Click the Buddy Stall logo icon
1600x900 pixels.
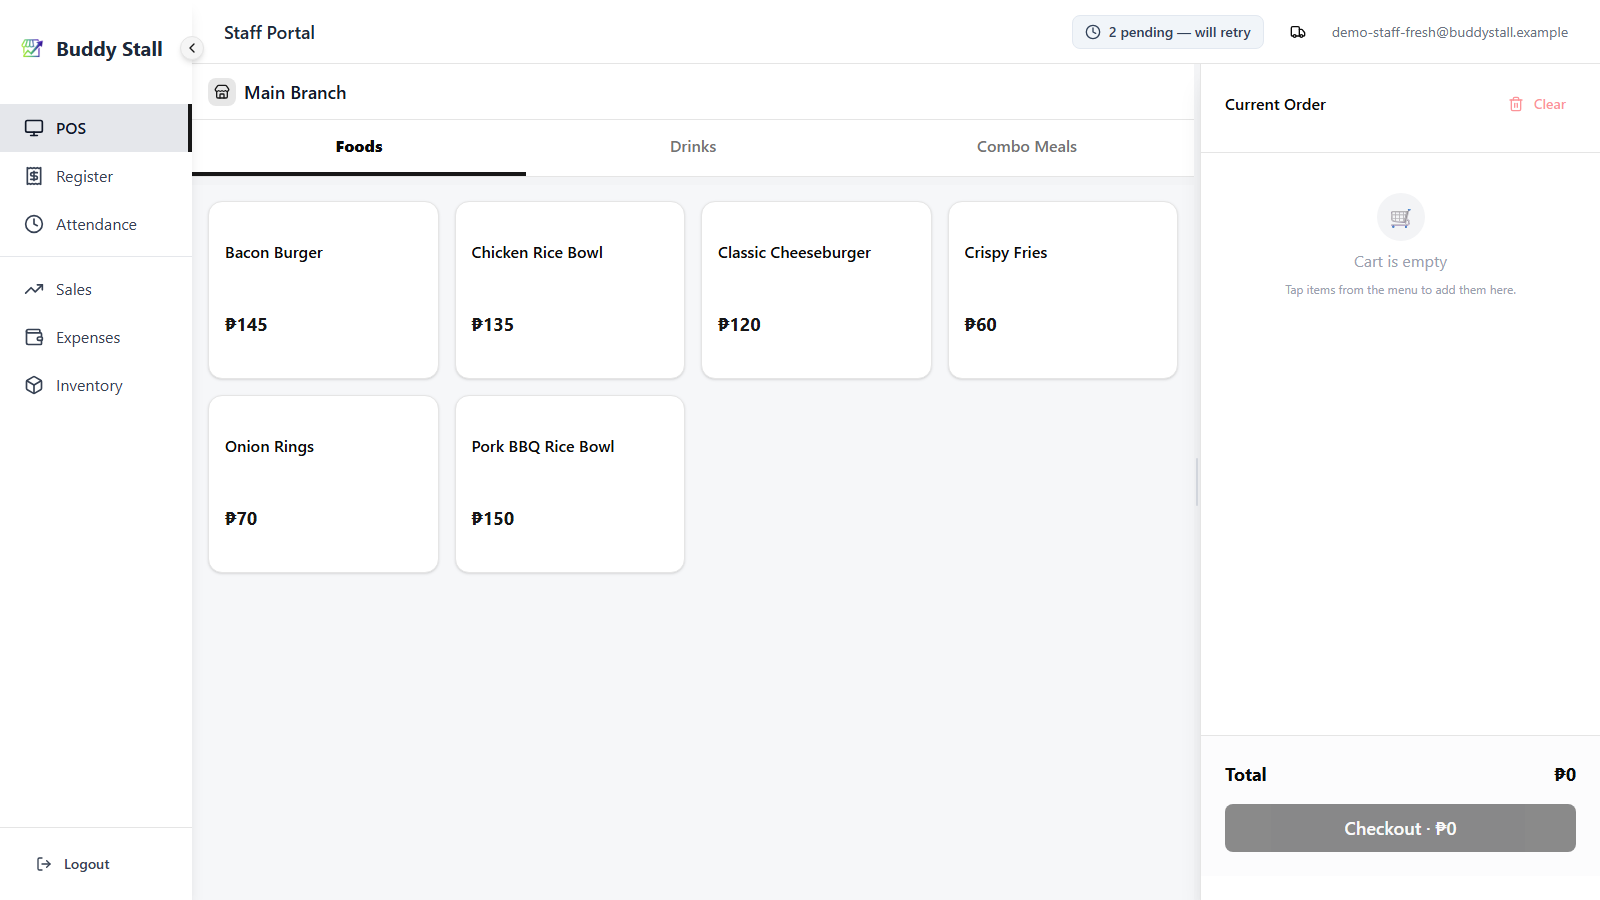[32, 48]
